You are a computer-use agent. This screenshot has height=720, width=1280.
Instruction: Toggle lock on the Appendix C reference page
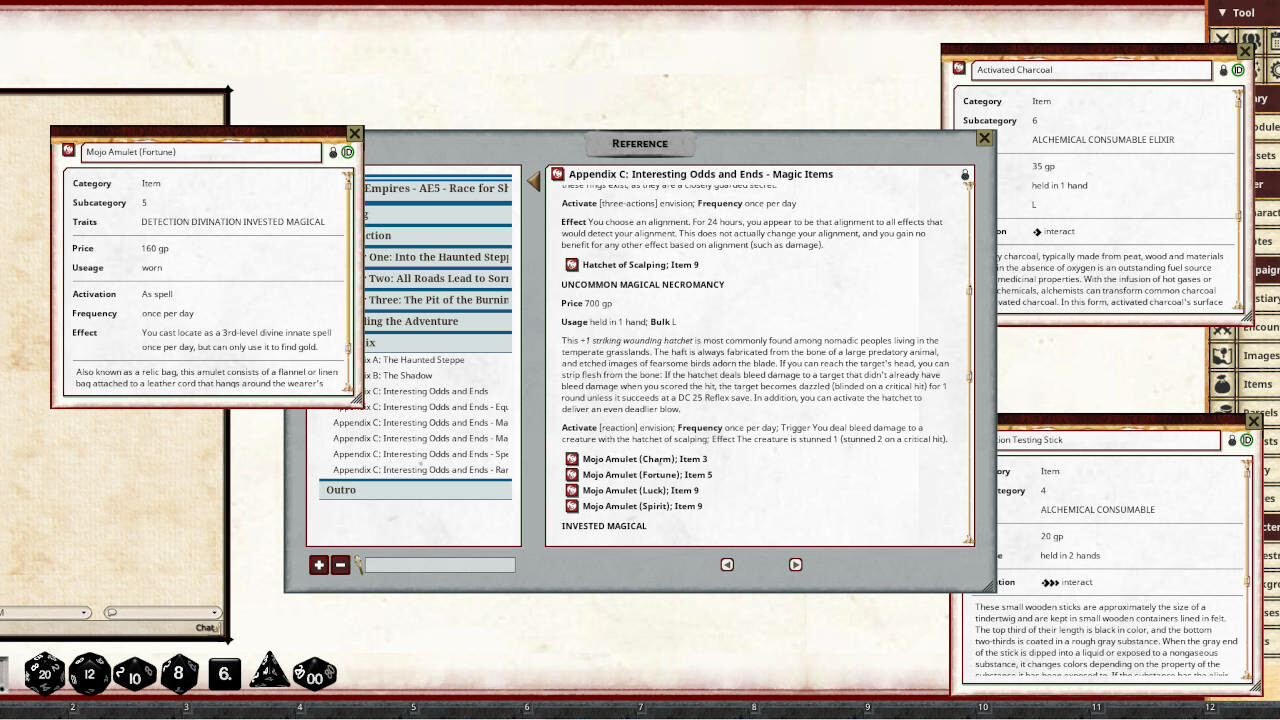pos(965,175)
